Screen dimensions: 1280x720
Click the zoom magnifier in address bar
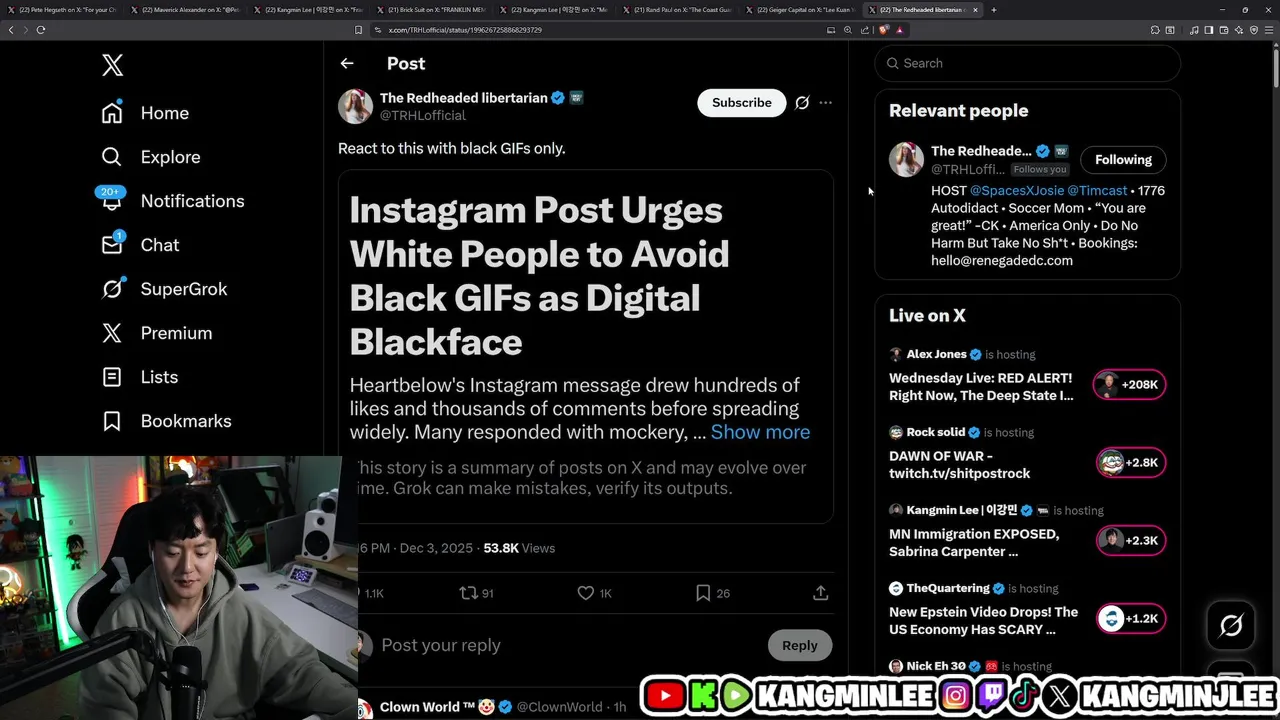(x=848, y=30)
